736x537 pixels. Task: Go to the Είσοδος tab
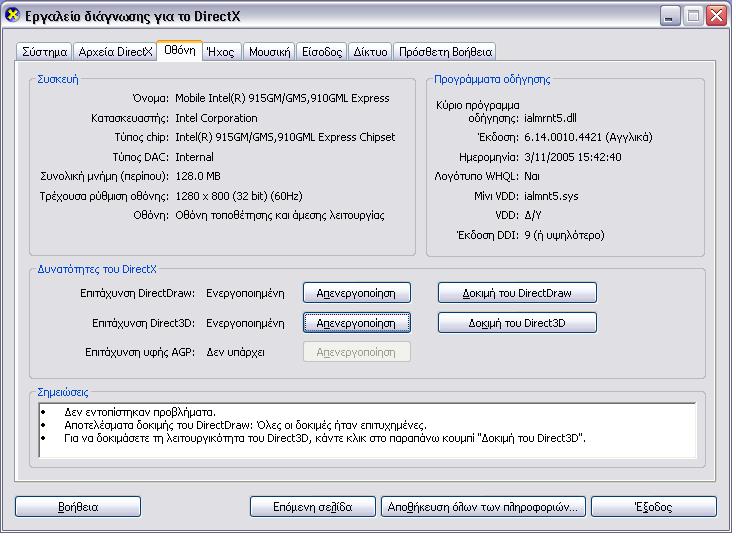pyautogui.click(x=322, y=52)
